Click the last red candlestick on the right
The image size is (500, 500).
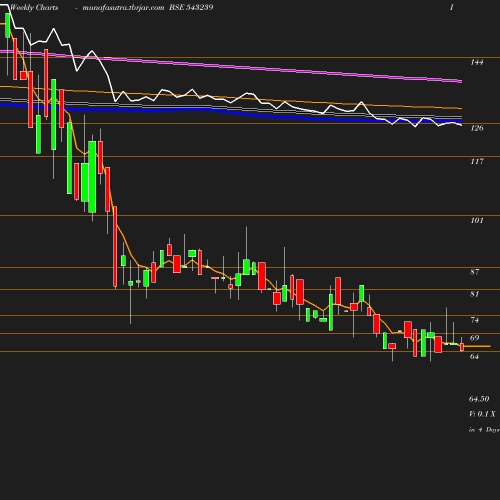(462, 347)
